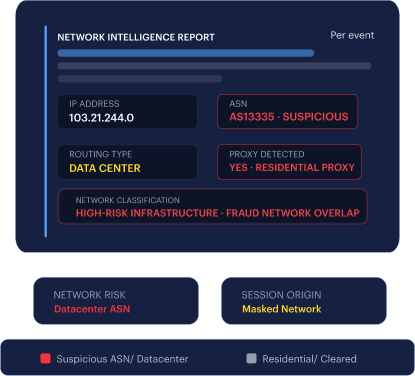The height and width of the screenshot is (376, 415).
Task: Click YES · RESIDENTIAL PROXY value
Action: click(292, 167)
